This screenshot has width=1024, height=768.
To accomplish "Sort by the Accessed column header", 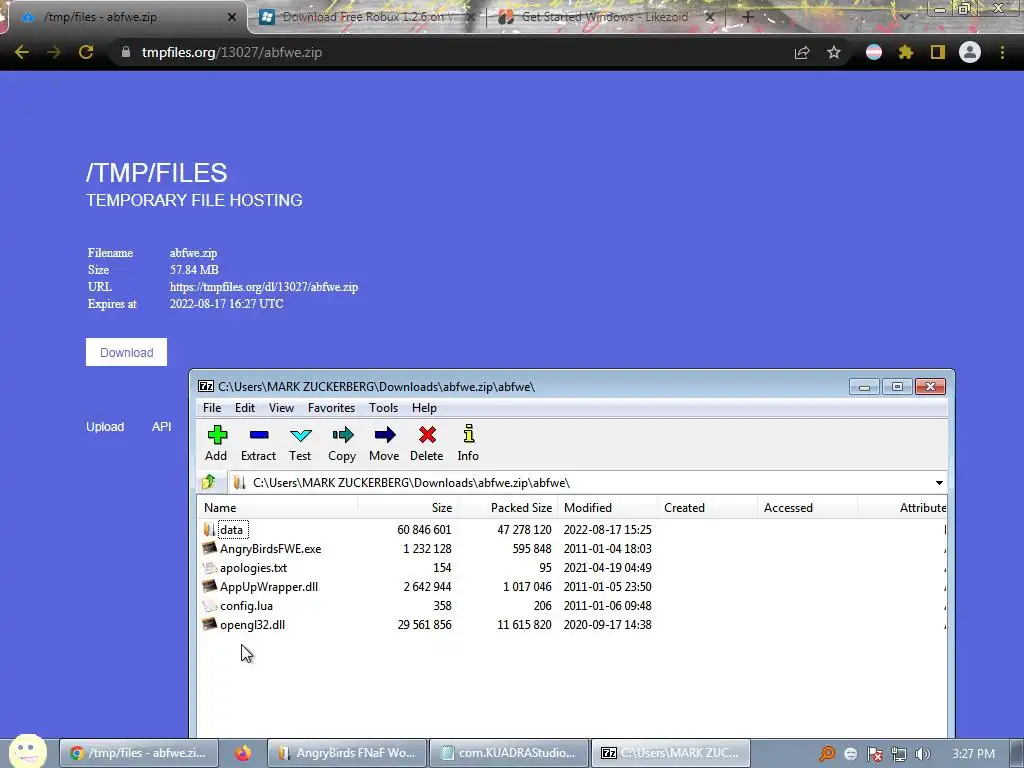I will coord(807,507).
